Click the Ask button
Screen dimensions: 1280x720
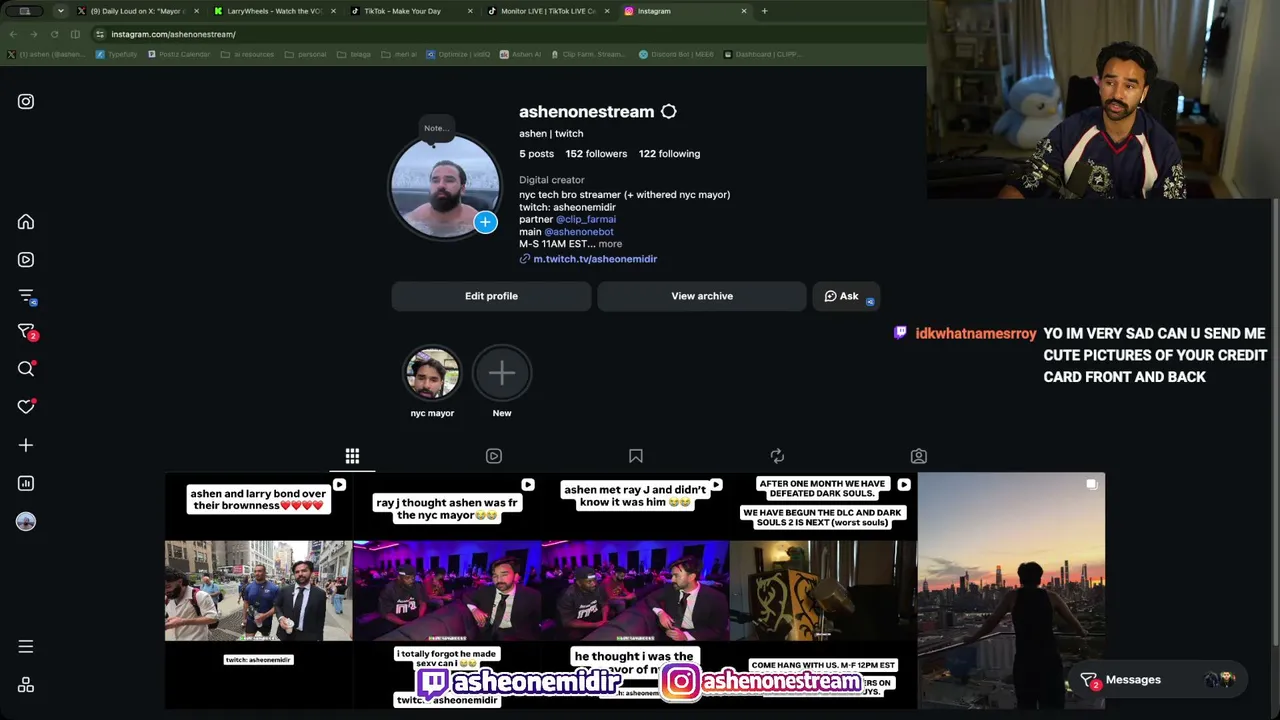tap(846, 296)
